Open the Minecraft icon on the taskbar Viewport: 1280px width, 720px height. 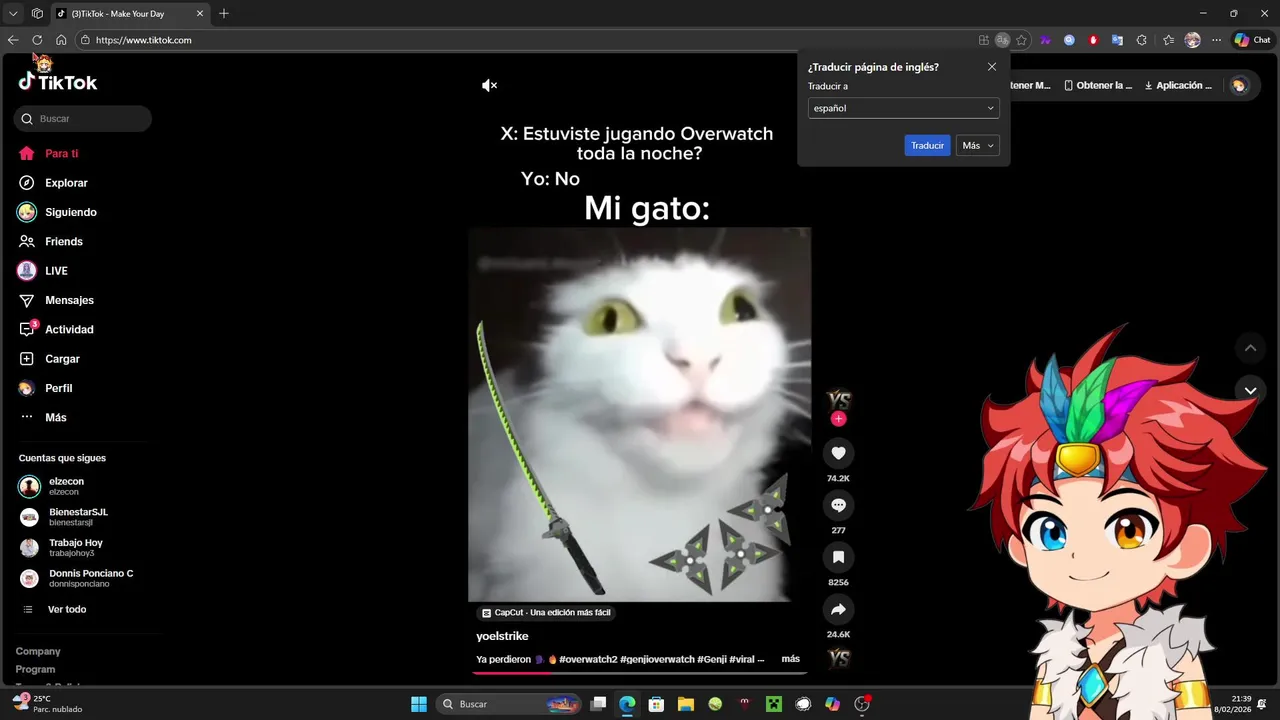pos(772,704)
